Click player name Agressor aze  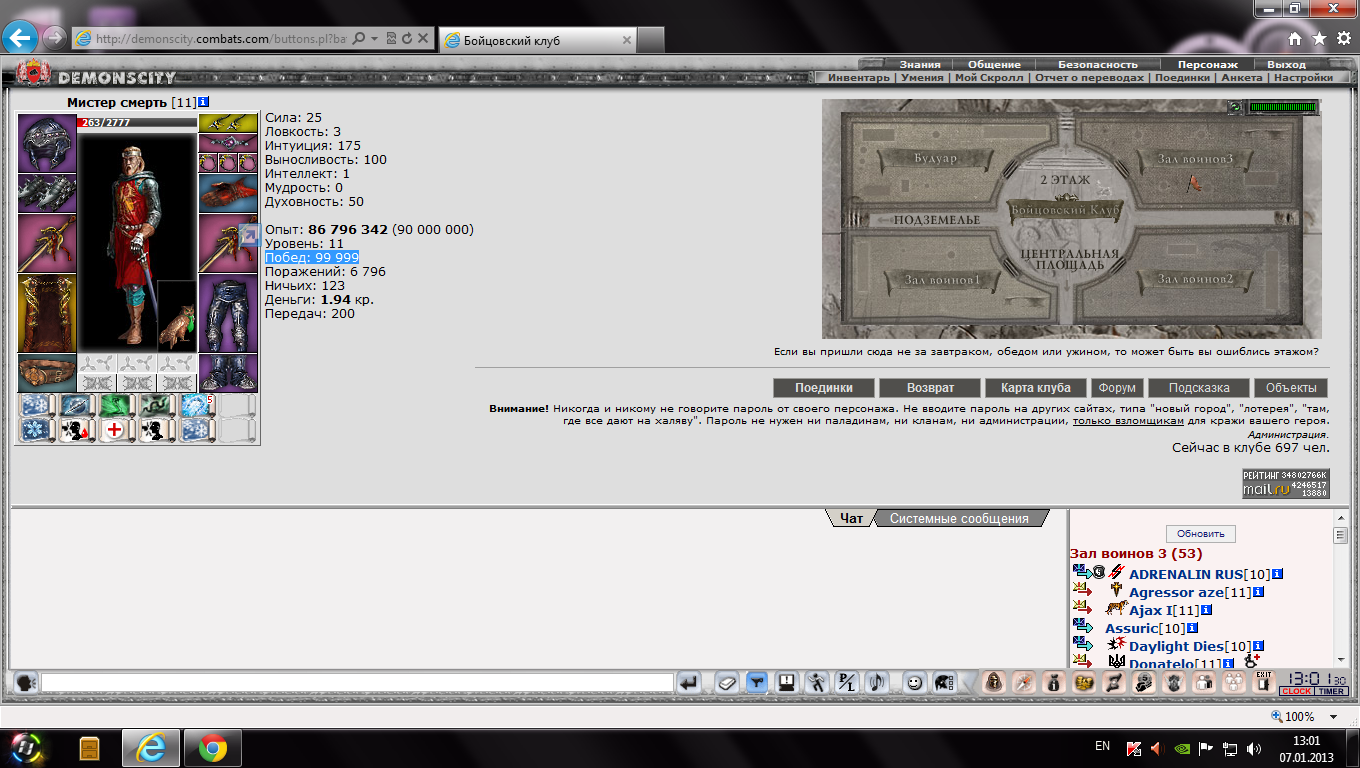point(1176,592)
